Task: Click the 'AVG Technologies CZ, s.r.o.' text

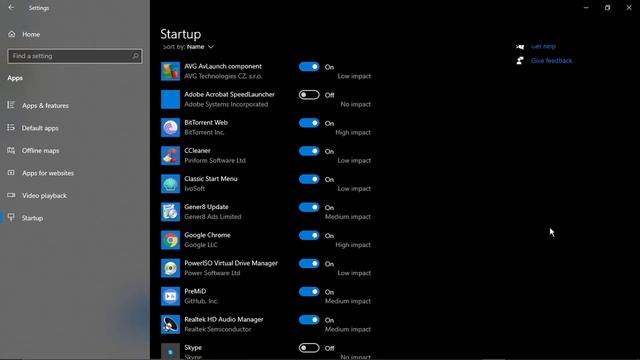Action: [x=223, y=76]
